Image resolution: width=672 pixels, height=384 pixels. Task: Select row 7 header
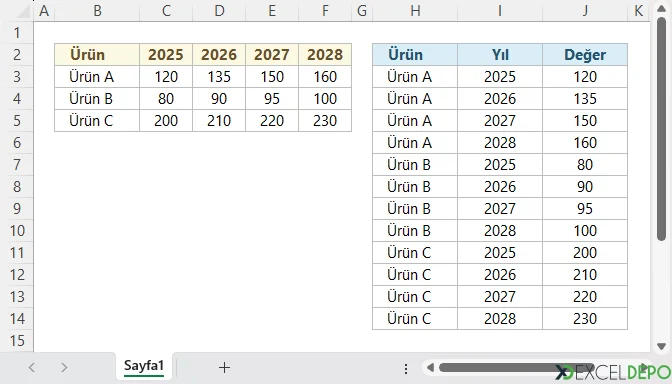pos(17,165)
